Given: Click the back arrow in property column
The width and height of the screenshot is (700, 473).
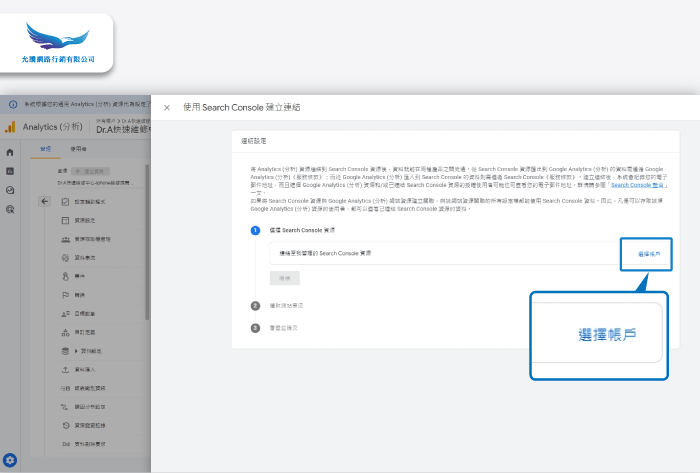Looking at the screenshot, I should 44,201.
